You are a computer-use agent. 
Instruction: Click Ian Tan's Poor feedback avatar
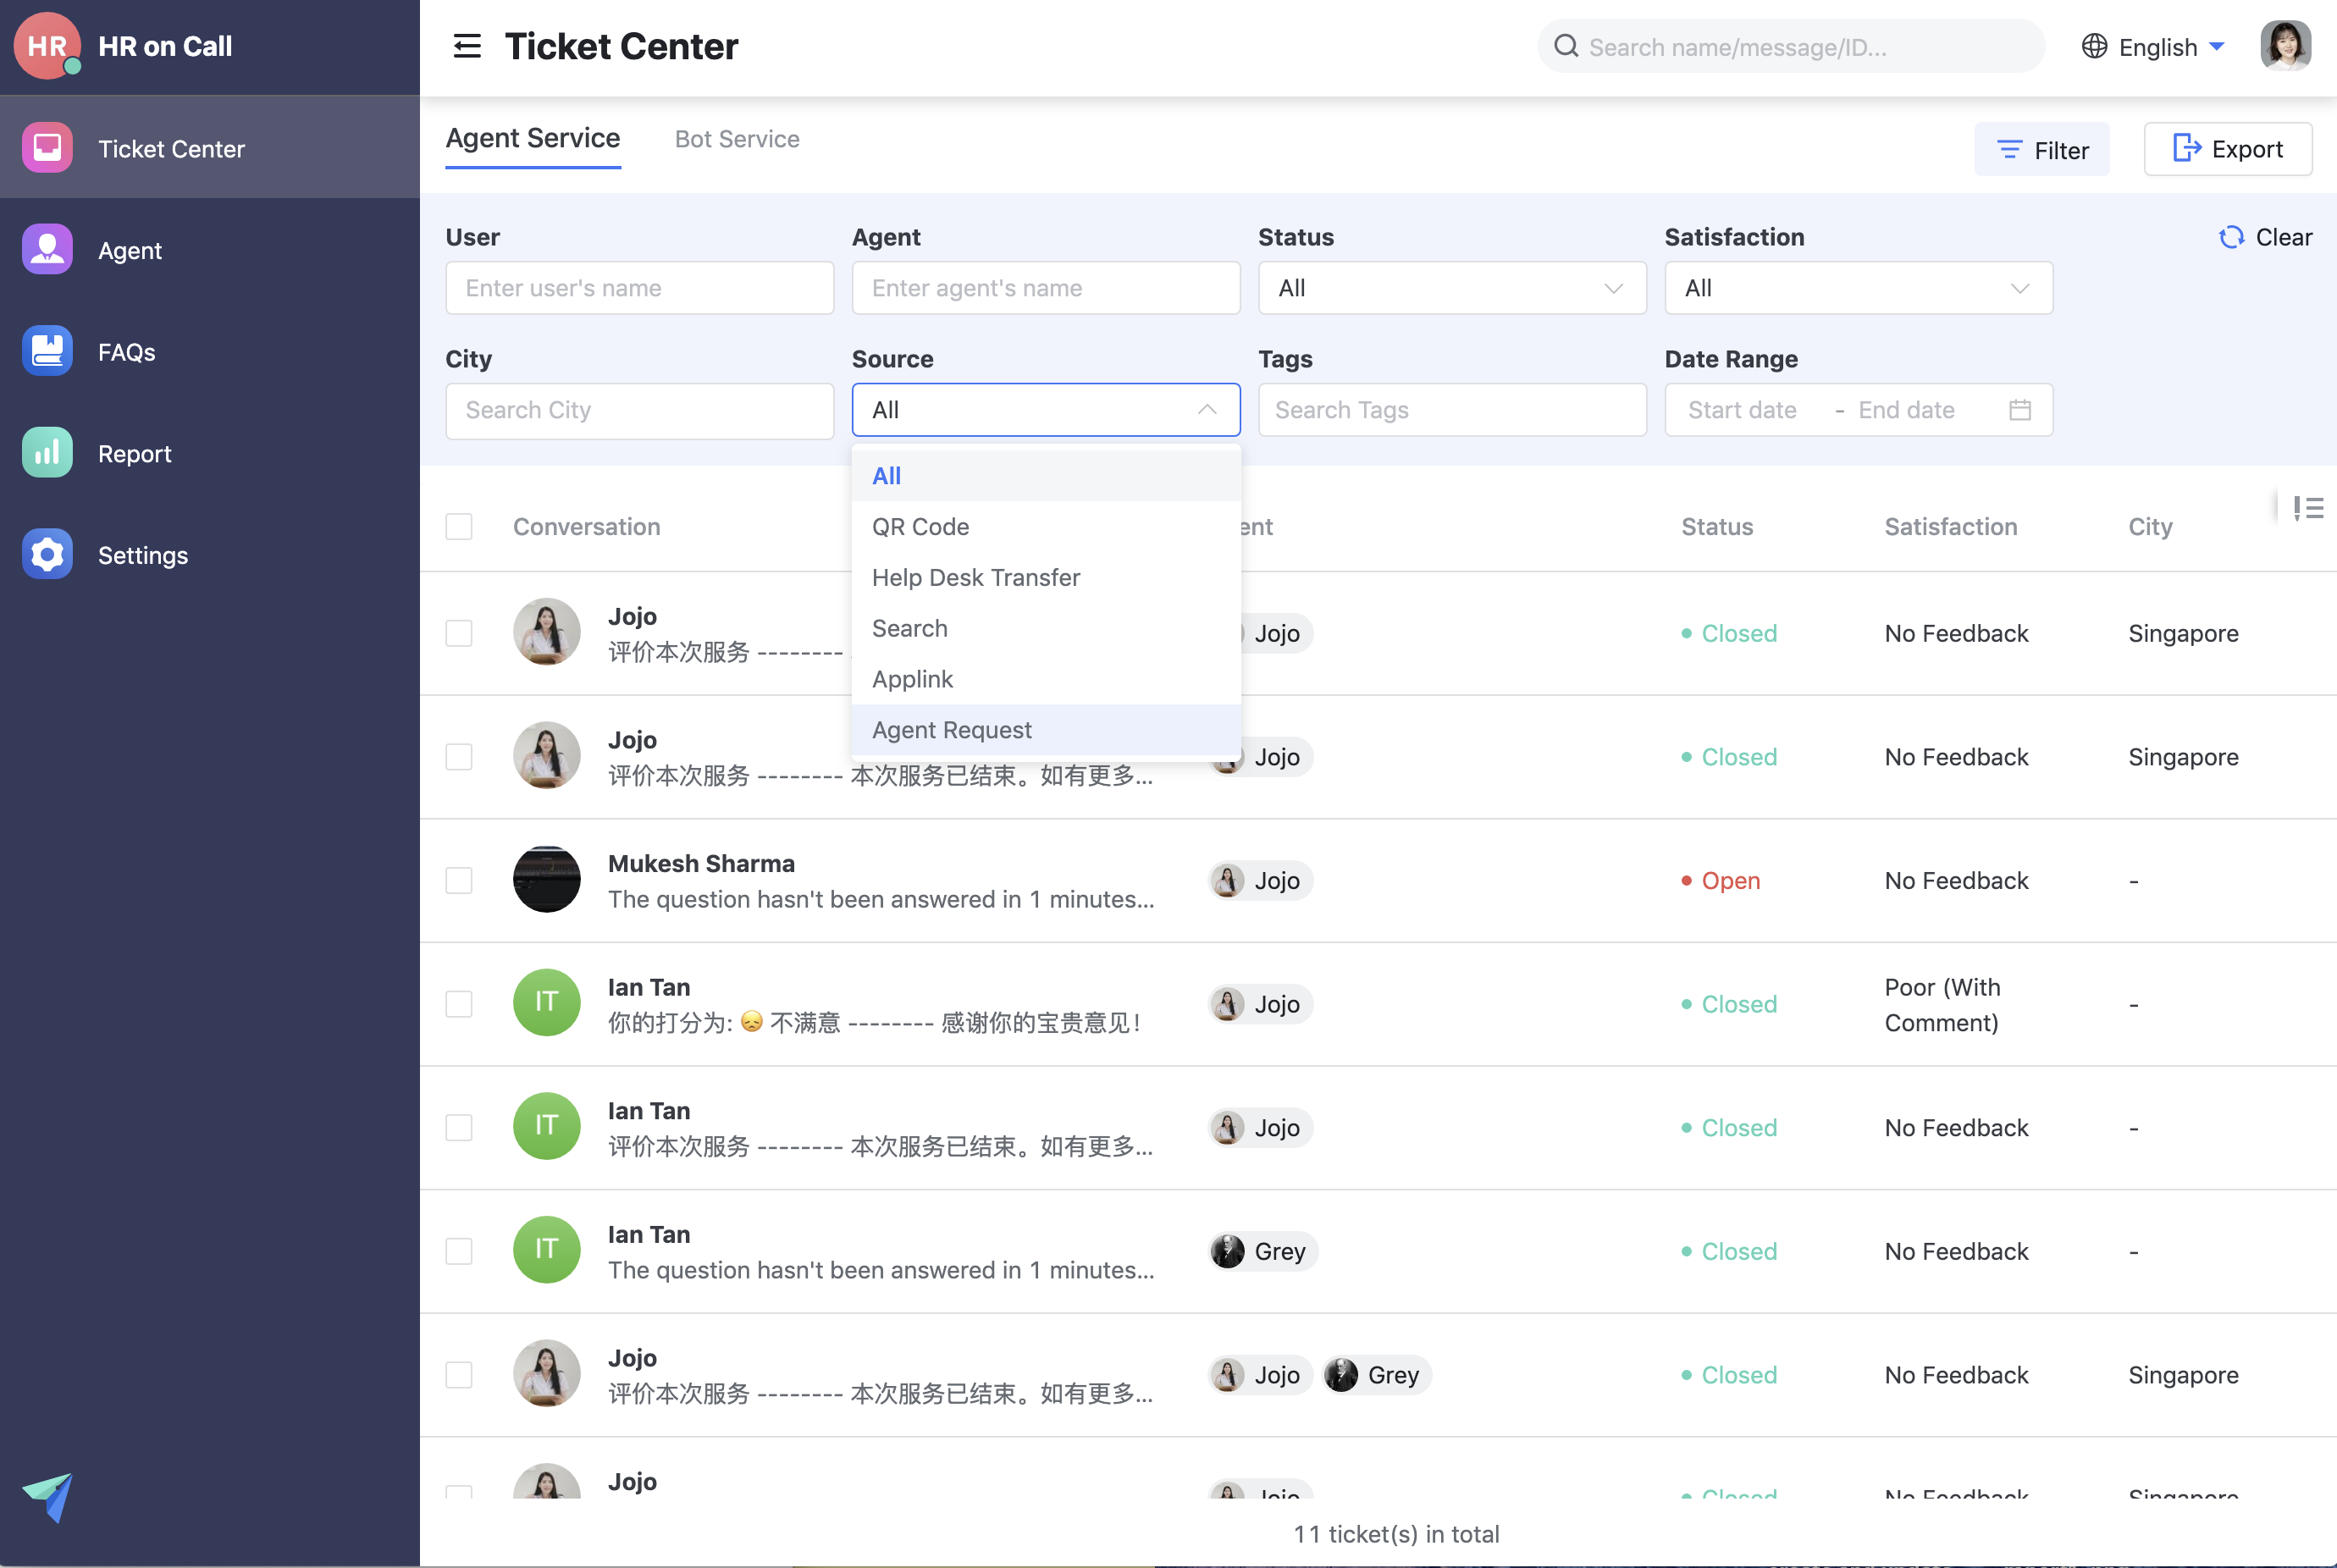pos(547,1003)
